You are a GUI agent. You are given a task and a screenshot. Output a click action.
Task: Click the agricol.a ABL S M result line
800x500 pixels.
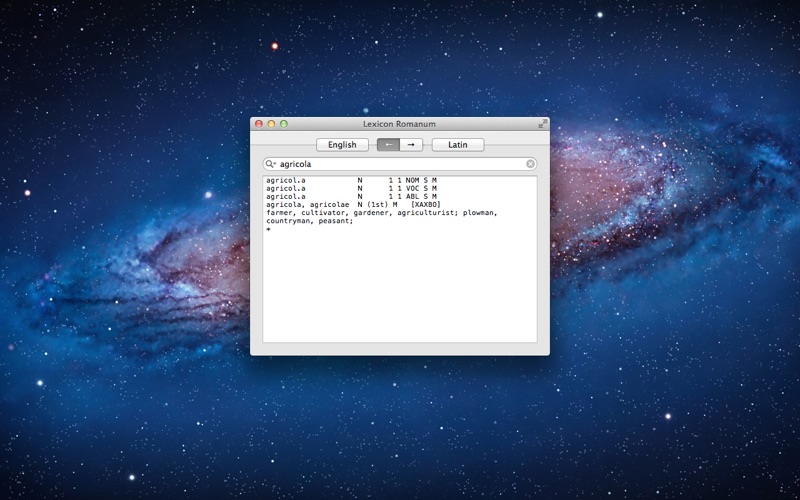click(351, 197)
